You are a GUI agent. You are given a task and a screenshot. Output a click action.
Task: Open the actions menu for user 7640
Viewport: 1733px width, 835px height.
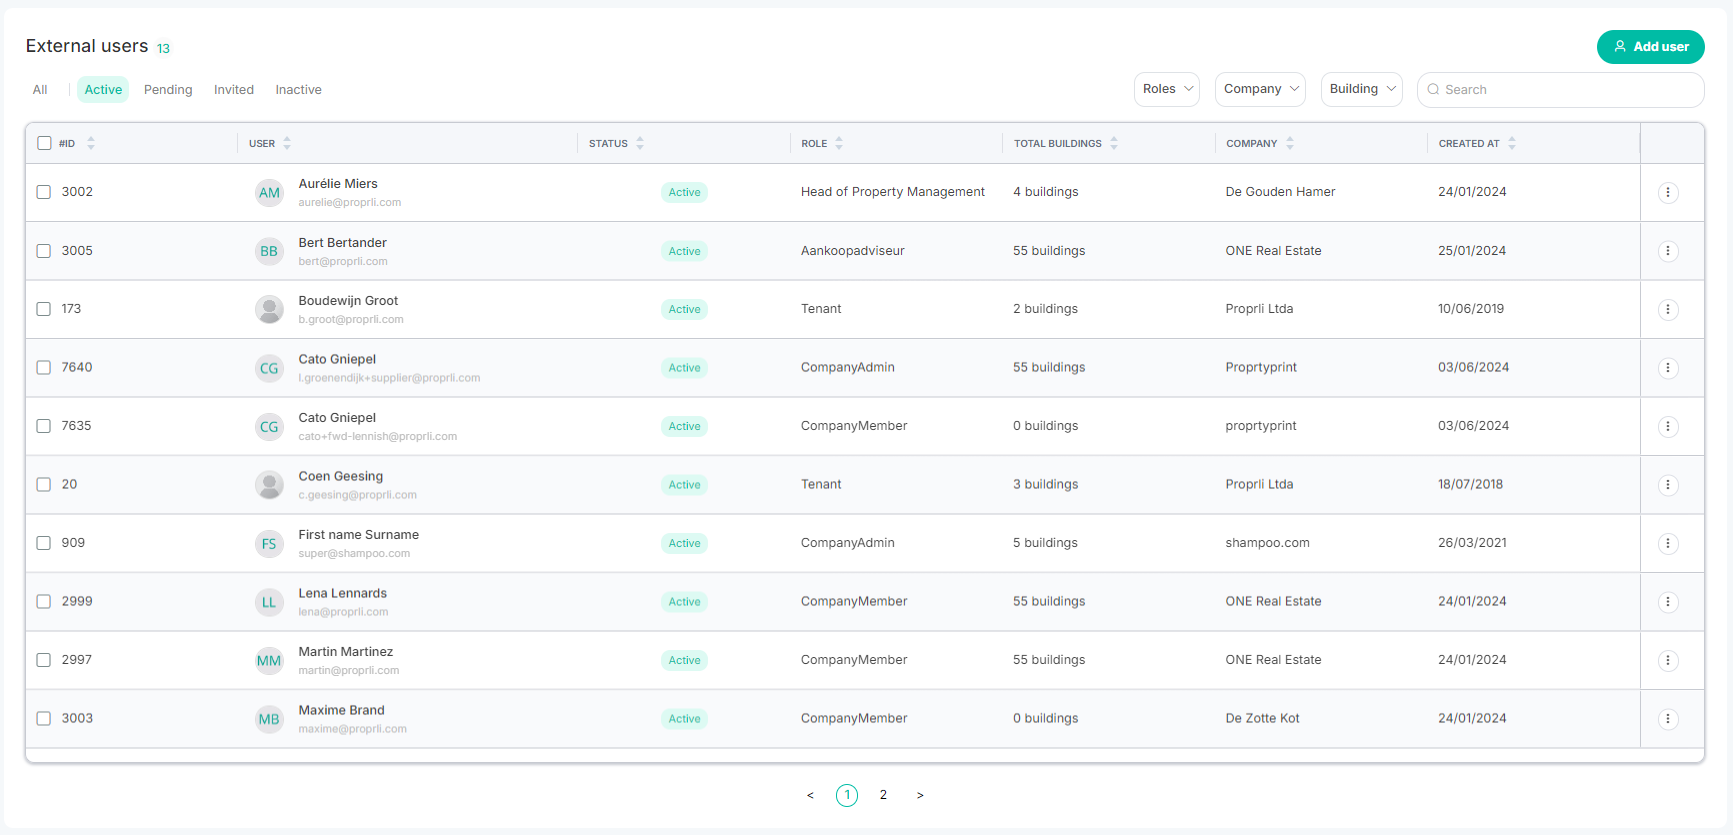1667,368
